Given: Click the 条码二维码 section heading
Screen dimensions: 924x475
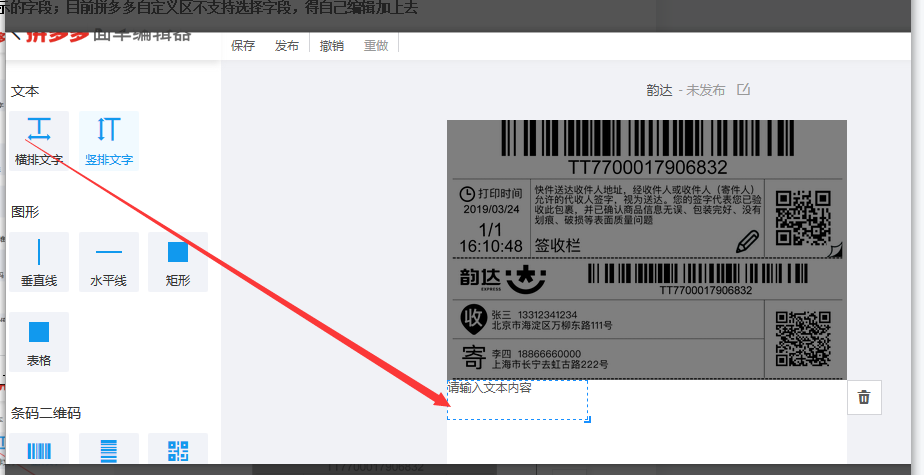Looking at the screenshot, I should 46,413.
